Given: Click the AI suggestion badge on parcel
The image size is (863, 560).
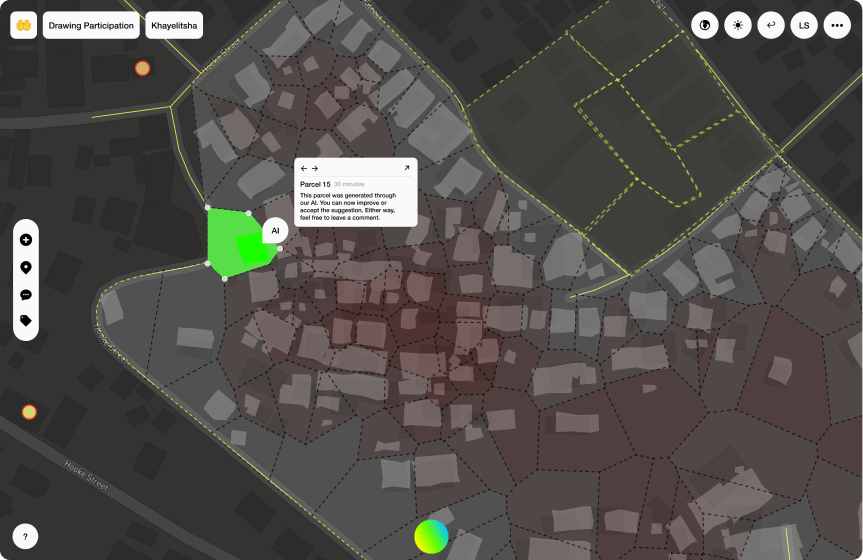Looking at the screenshot, I should coord(275,230).
